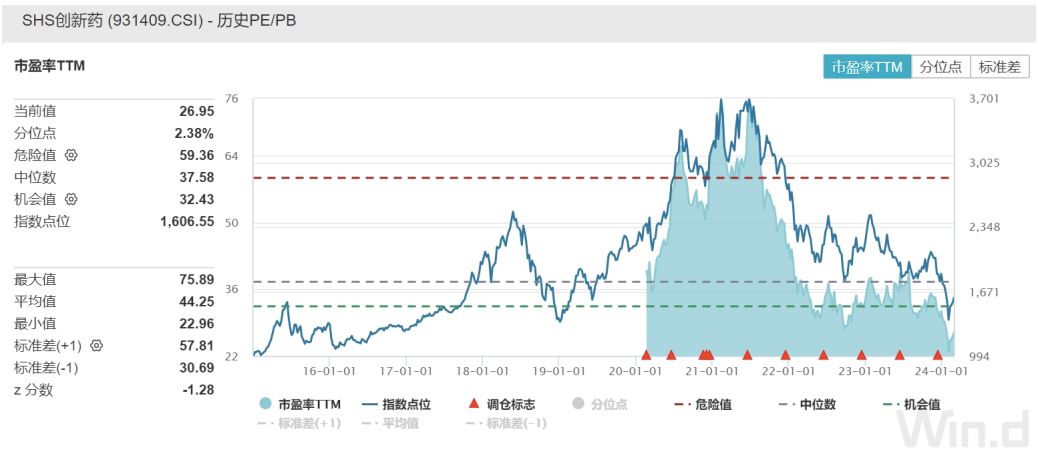Toggle the 指数点位 line legend
The height and width of the screenshot is (453, 1038).
pos(369,404)
